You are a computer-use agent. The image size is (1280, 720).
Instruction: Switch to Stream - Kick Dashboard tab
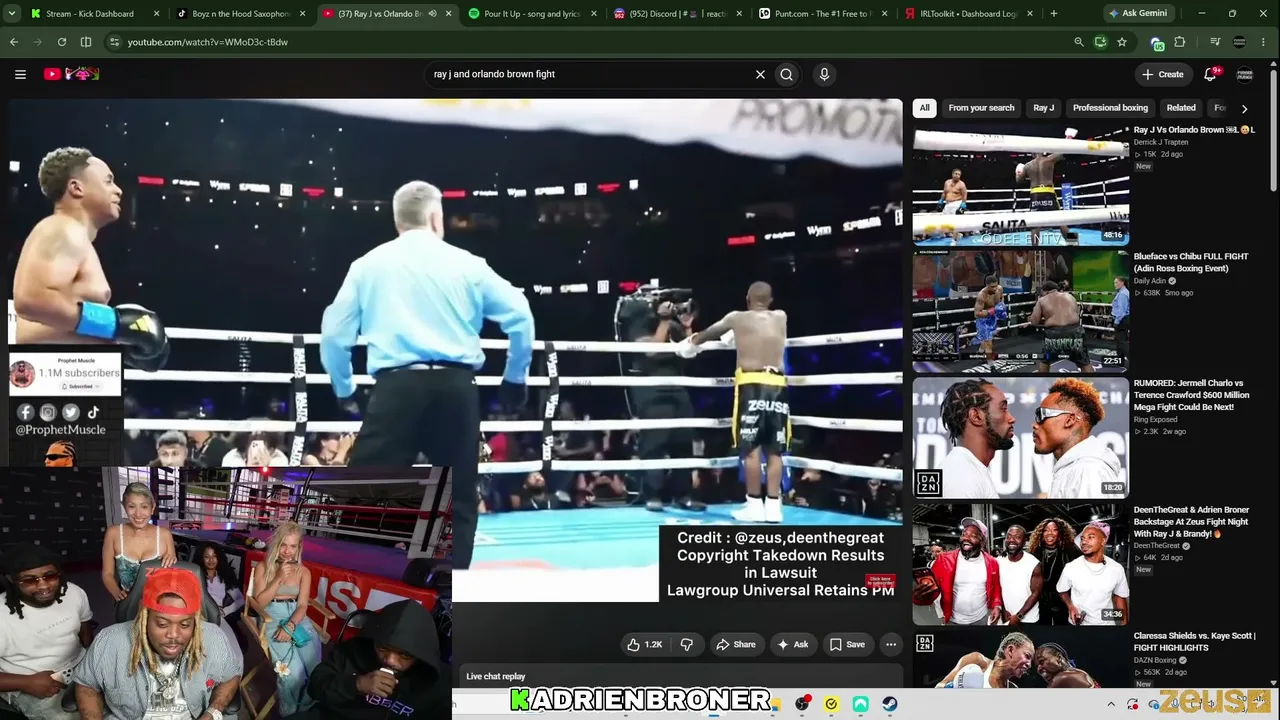[x=90, y=14]
